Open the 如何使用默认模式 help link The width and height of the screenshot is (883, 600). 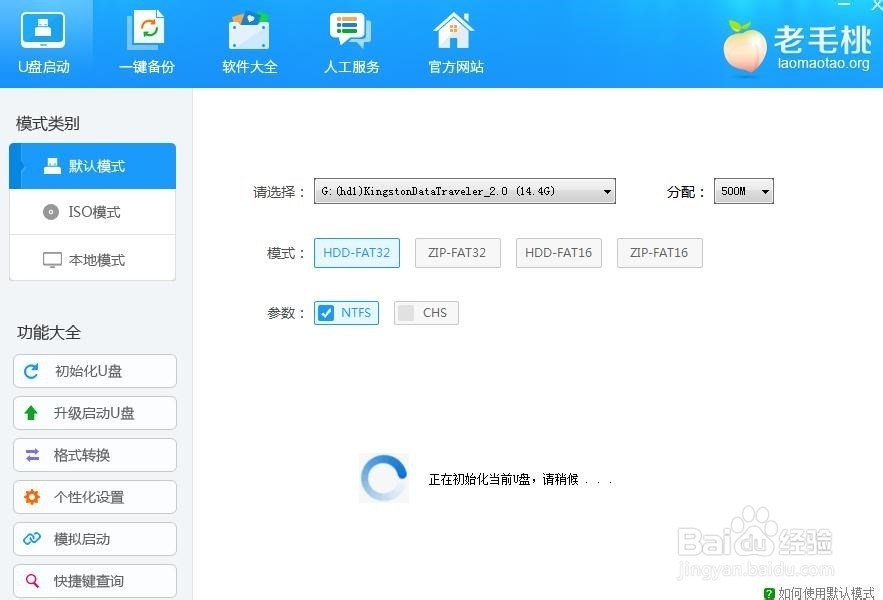click(x=826, y=593)
